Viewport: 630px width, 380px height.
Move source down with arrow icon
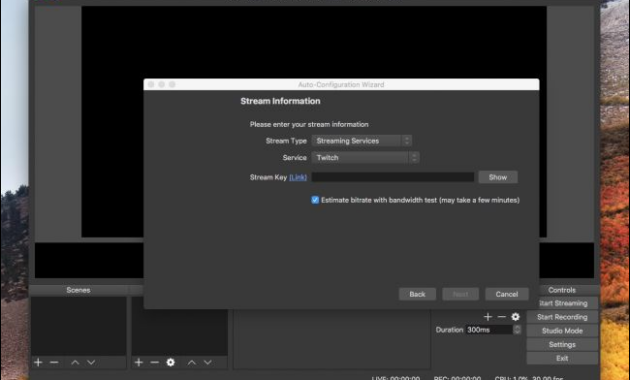pos(208,362)
